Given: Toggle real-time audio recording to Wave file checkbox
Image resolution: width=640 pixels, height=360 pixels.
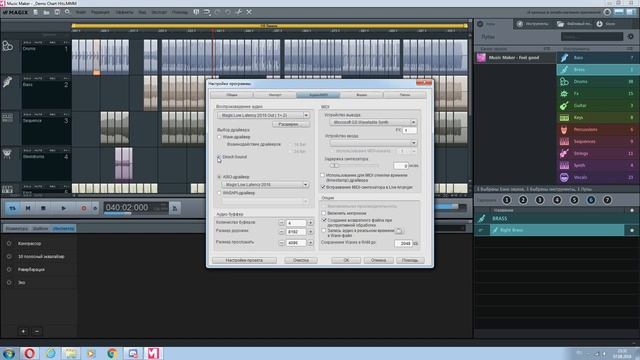Looking at the screenshot, I should click(324, 231).
